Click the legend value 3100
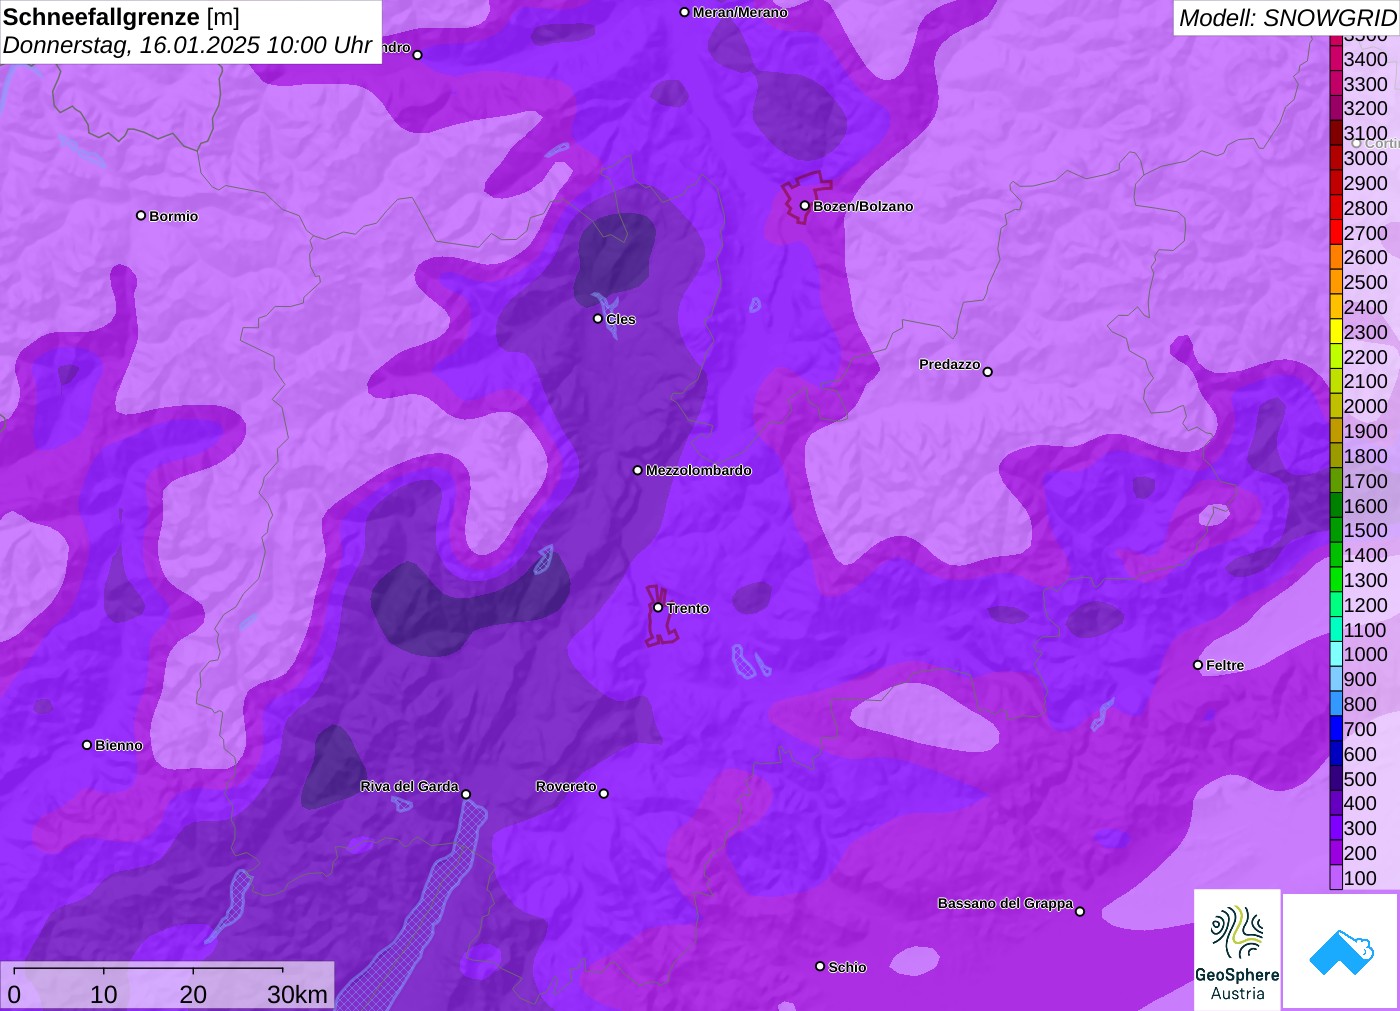 point(1365,133)
